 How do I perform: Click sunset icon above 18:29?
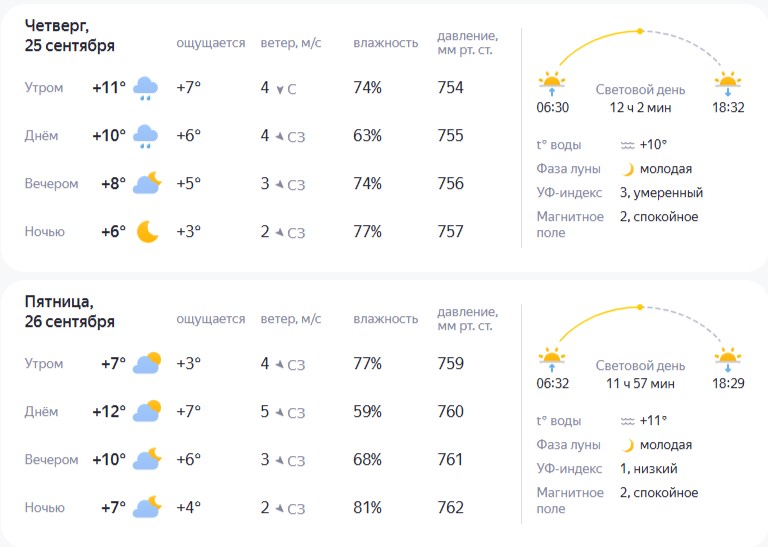tap(728, 357)
